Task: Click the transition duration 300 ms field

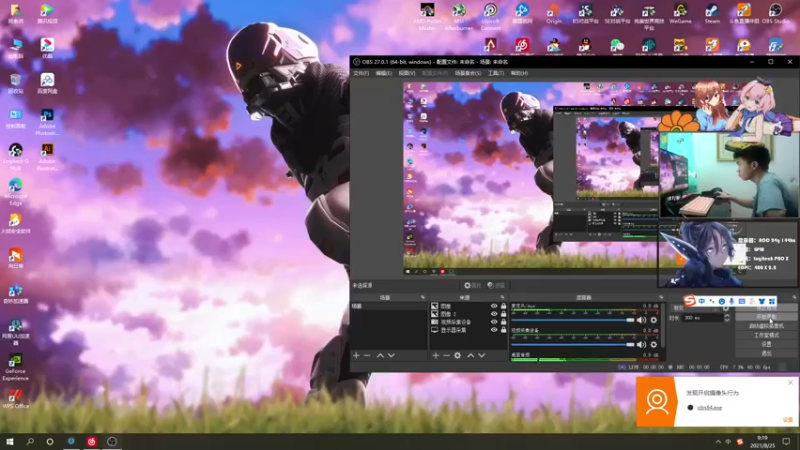Action: coord(703,318)
